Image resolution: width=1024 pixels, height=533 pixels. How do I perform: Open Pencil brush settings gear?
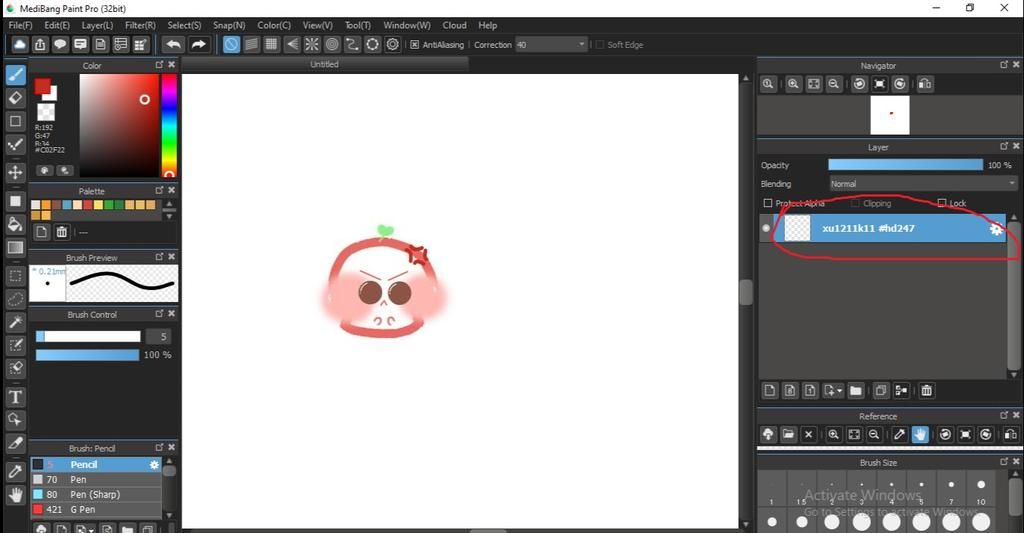(154, 464)
